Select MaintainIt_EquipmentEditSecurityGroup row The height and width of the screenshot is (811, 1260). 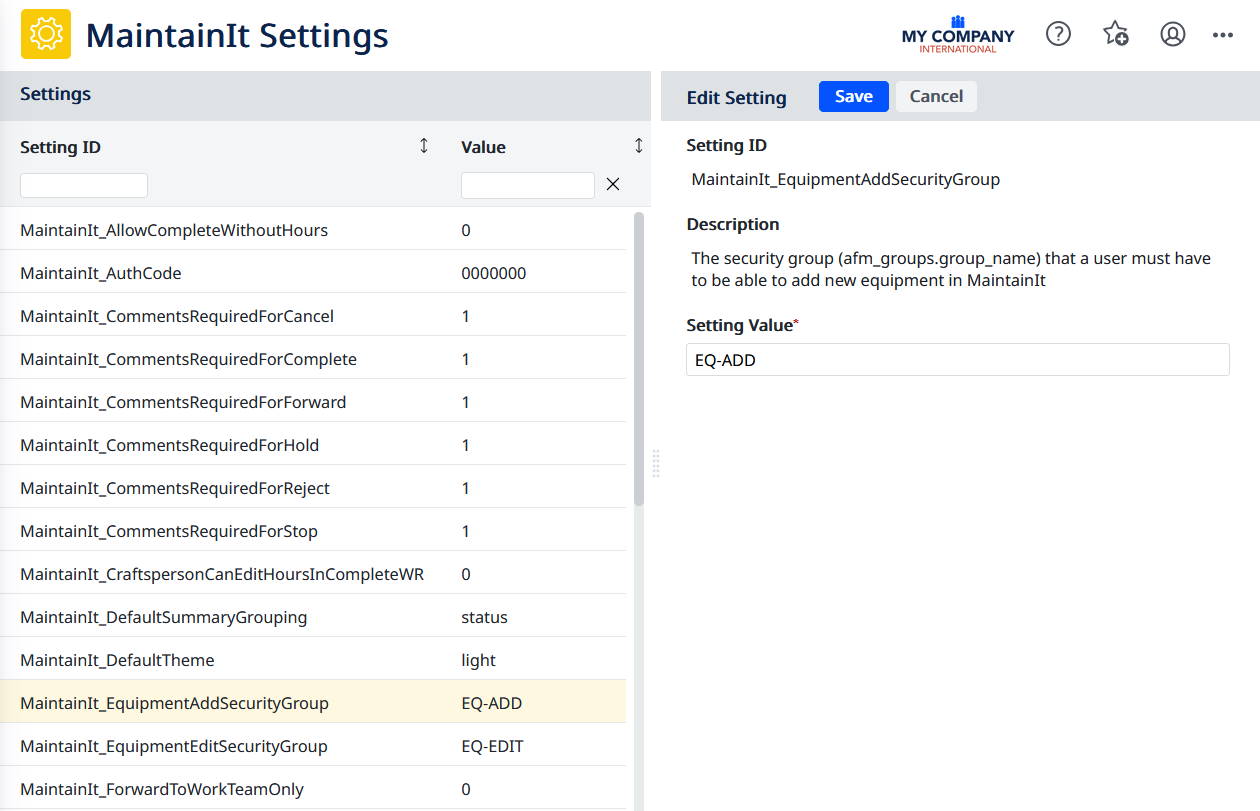pos(173,746)
